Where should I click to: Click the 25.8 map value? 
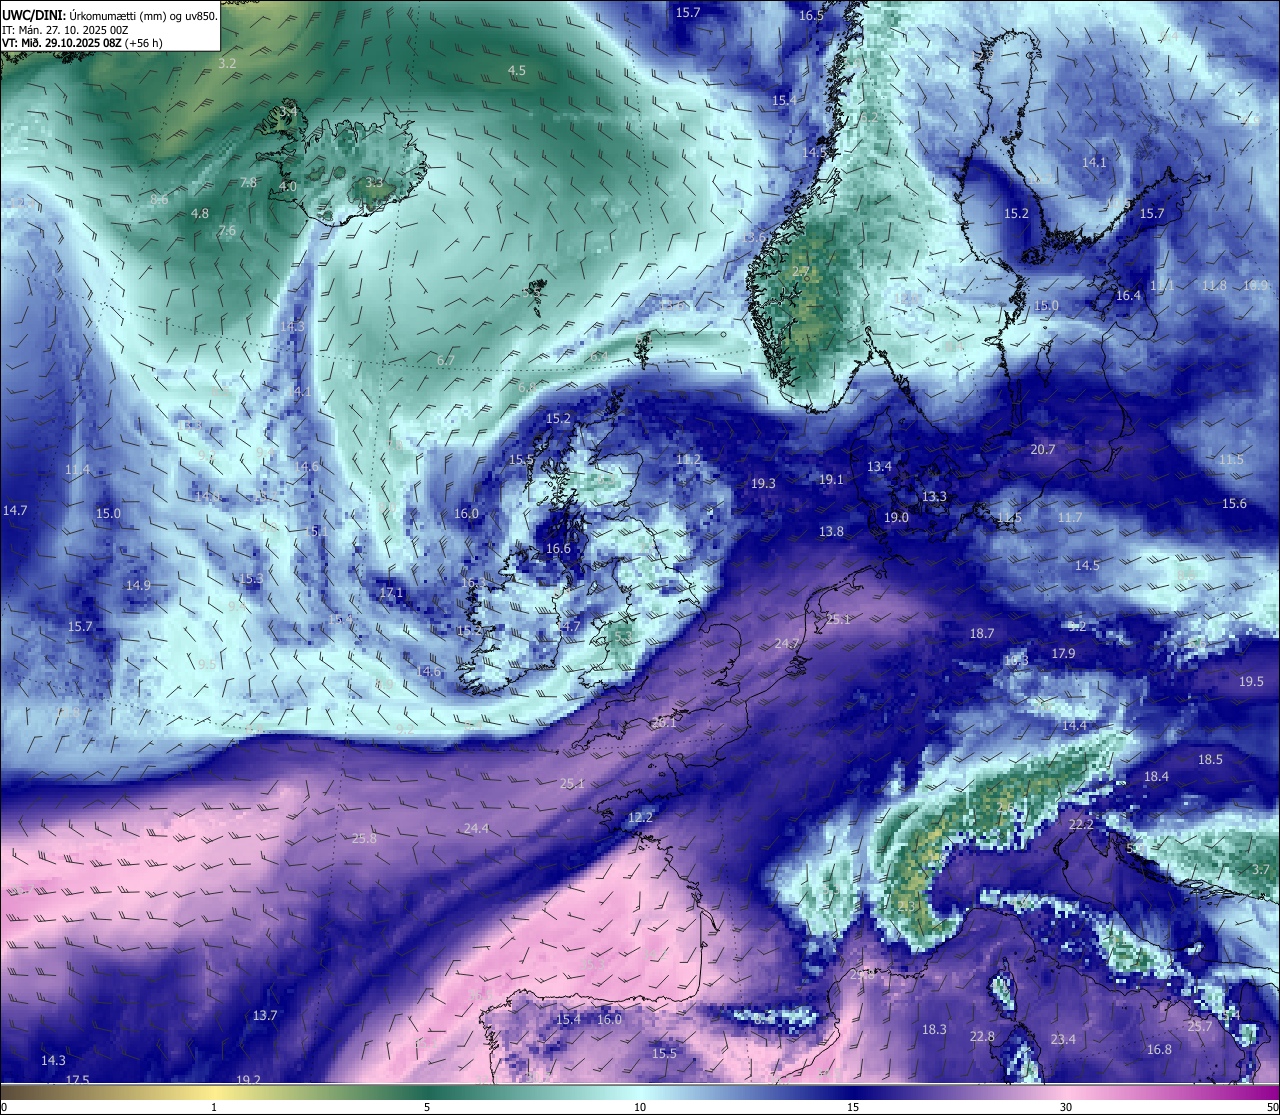(x=364, y=839)
